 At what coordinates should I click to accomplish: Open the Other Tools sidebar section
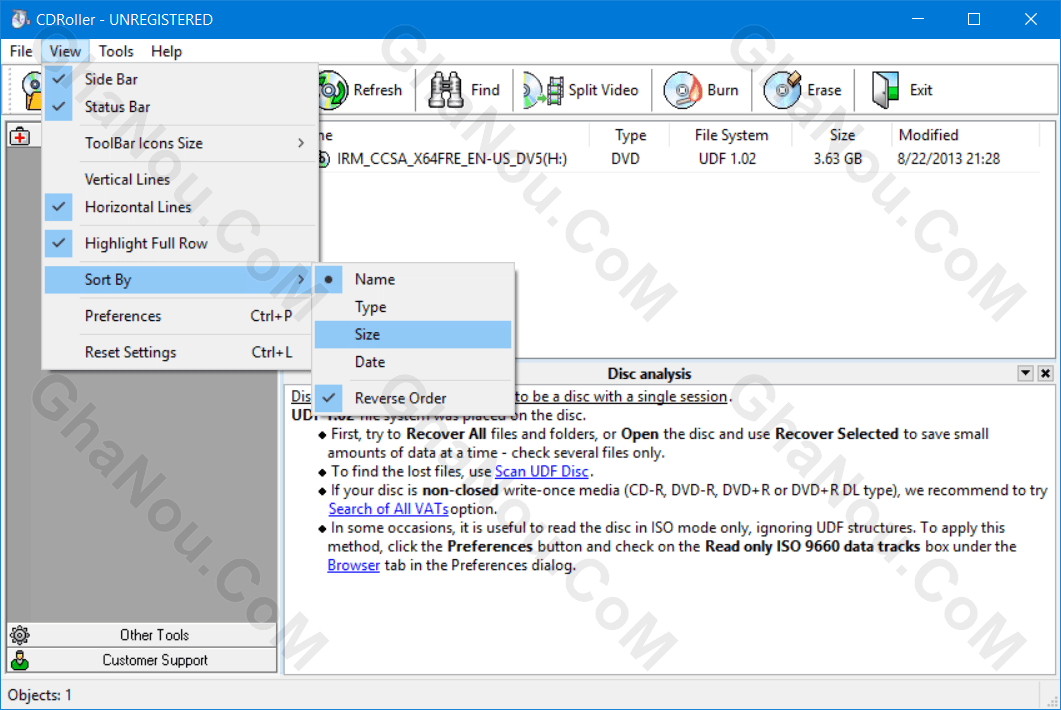(142, 635)
